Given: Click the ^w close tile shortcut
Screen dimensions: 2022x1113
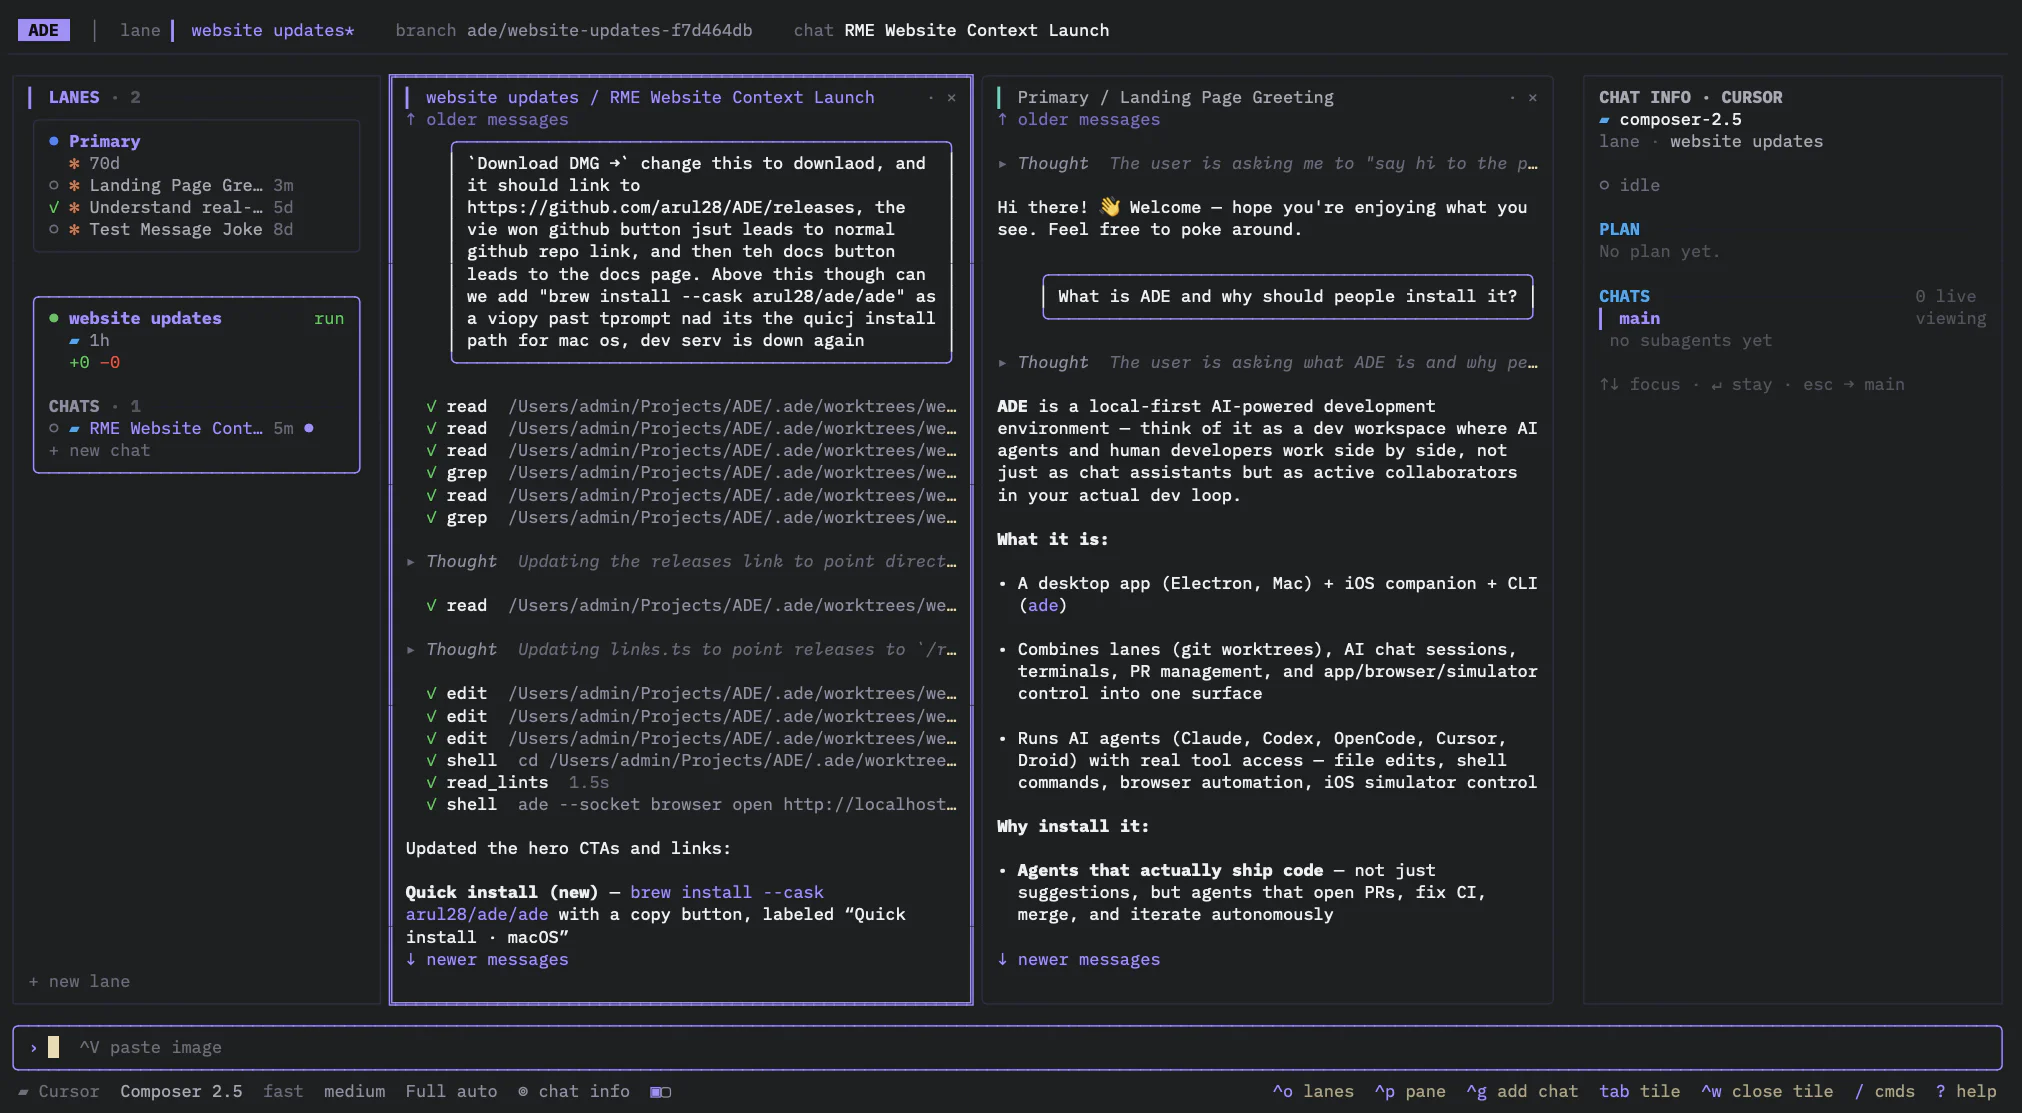Looking at the screenshot, I should [1767, 1091].
